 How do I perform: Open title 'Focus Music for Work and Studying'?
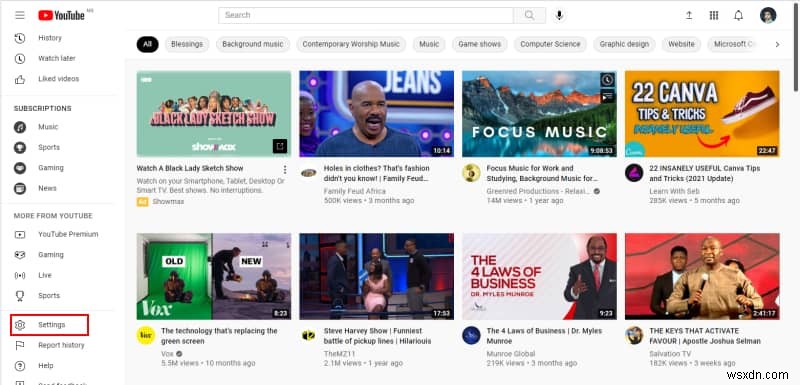tap(542, 173)
